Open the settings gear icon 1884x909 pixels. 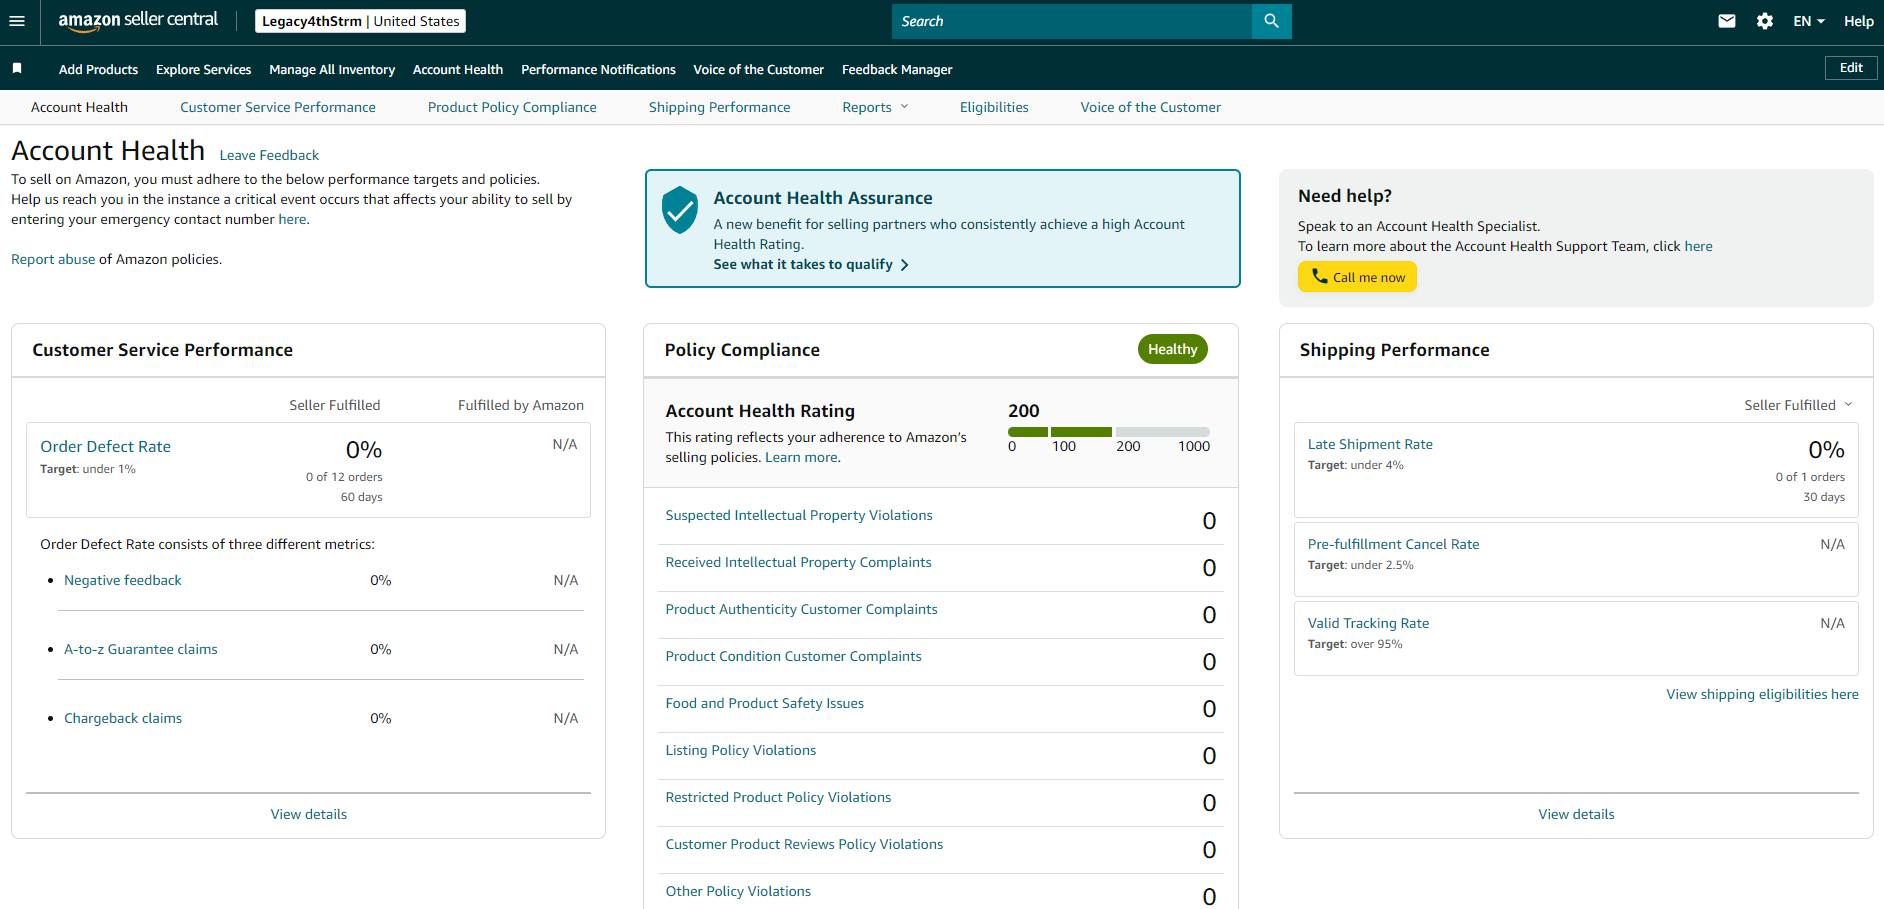click(x=1765, y=21)
